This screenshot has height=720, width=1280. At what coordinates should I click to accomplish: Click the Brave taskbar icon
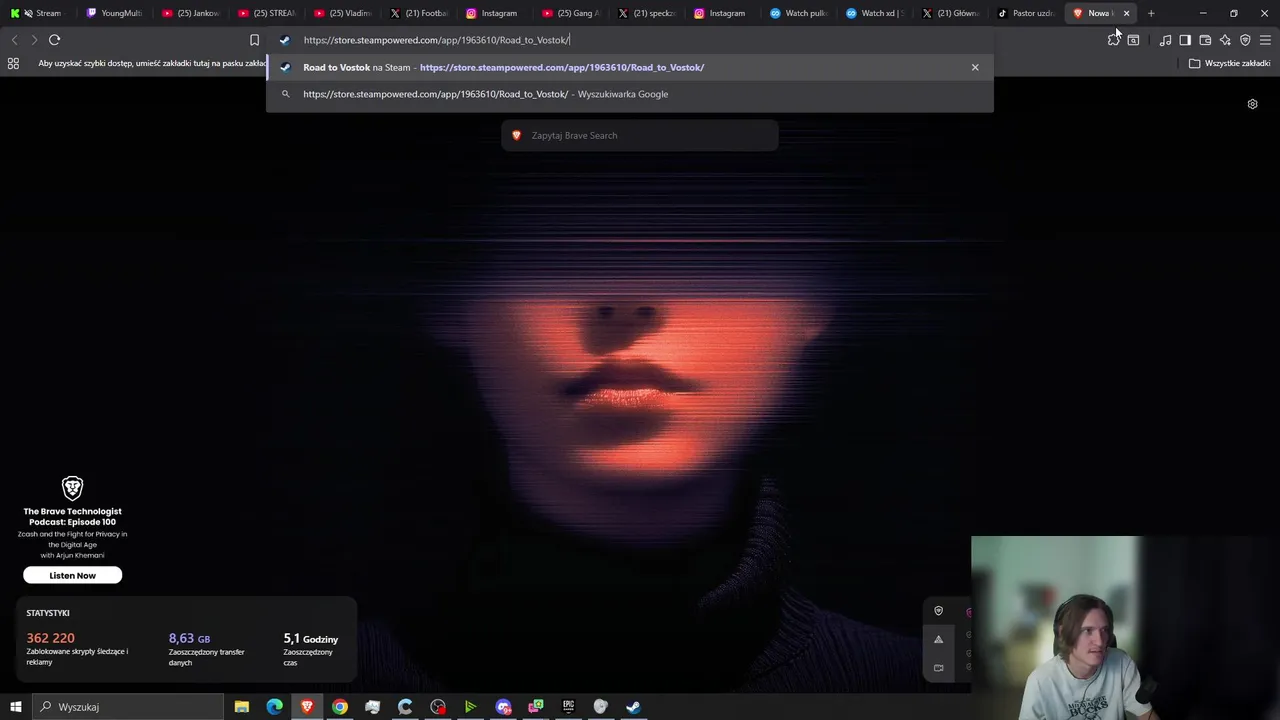(x=307, y=707)
